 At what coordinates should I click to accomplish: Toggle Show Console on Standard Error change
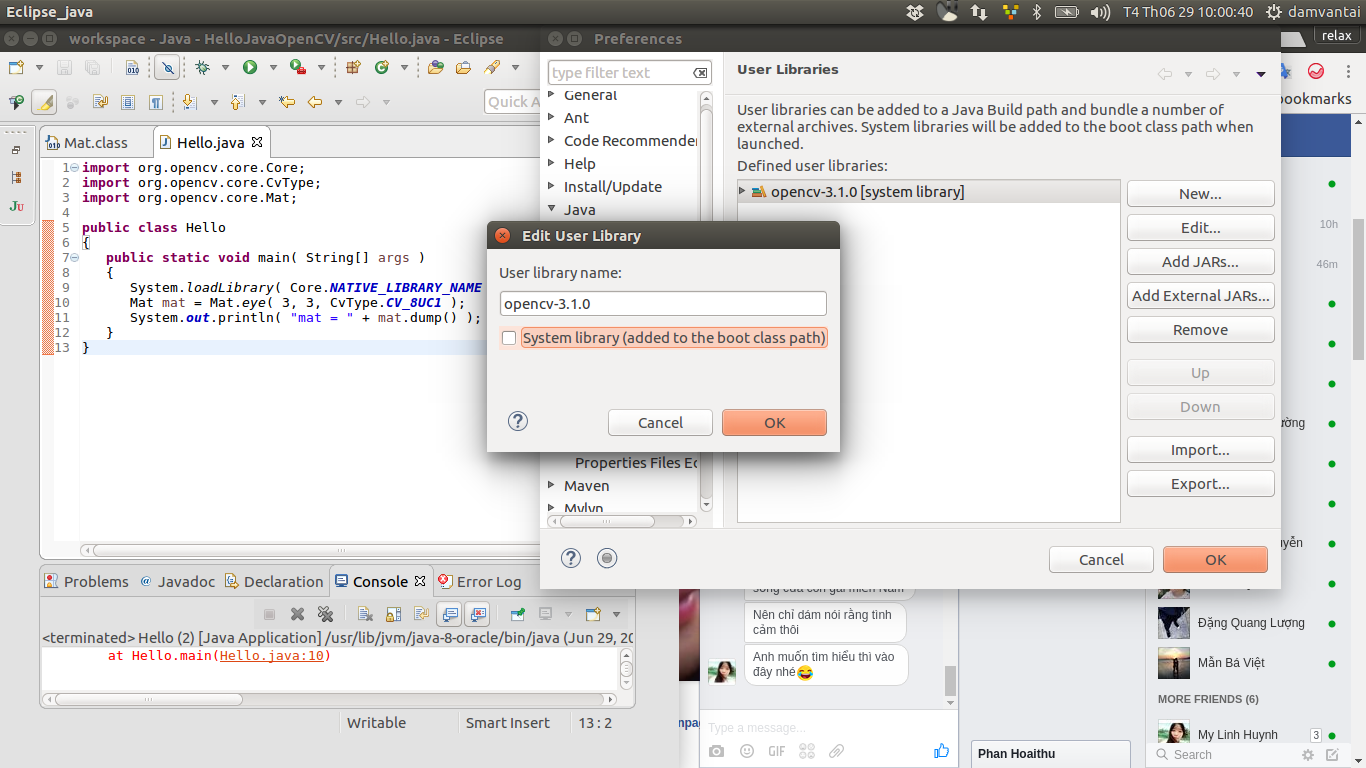pyautogui.click(x=477, y=614)
